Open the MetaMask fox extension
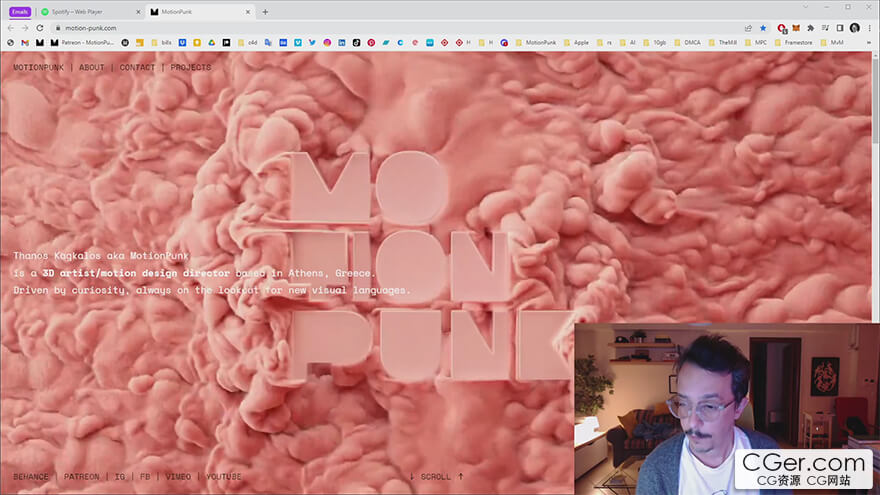Screen dimensions: 880x495 click(x=796, y=28)
